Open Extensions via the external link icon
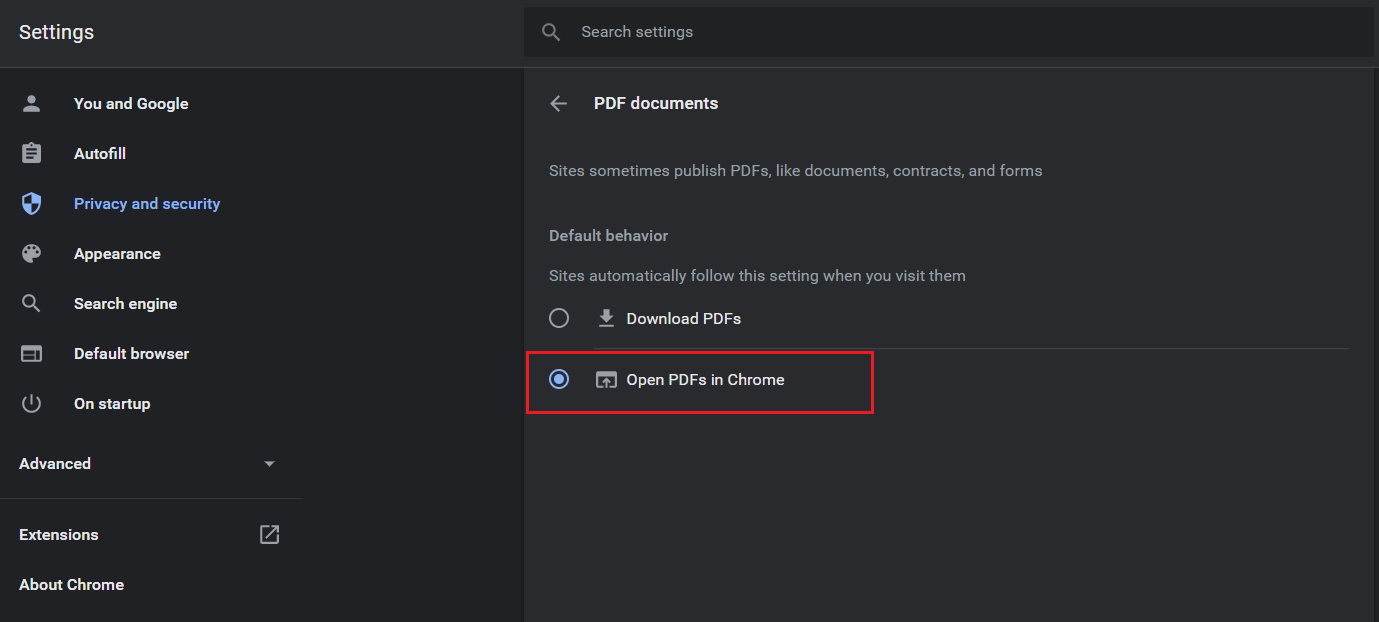1379x622 pixels. [269, 535]
